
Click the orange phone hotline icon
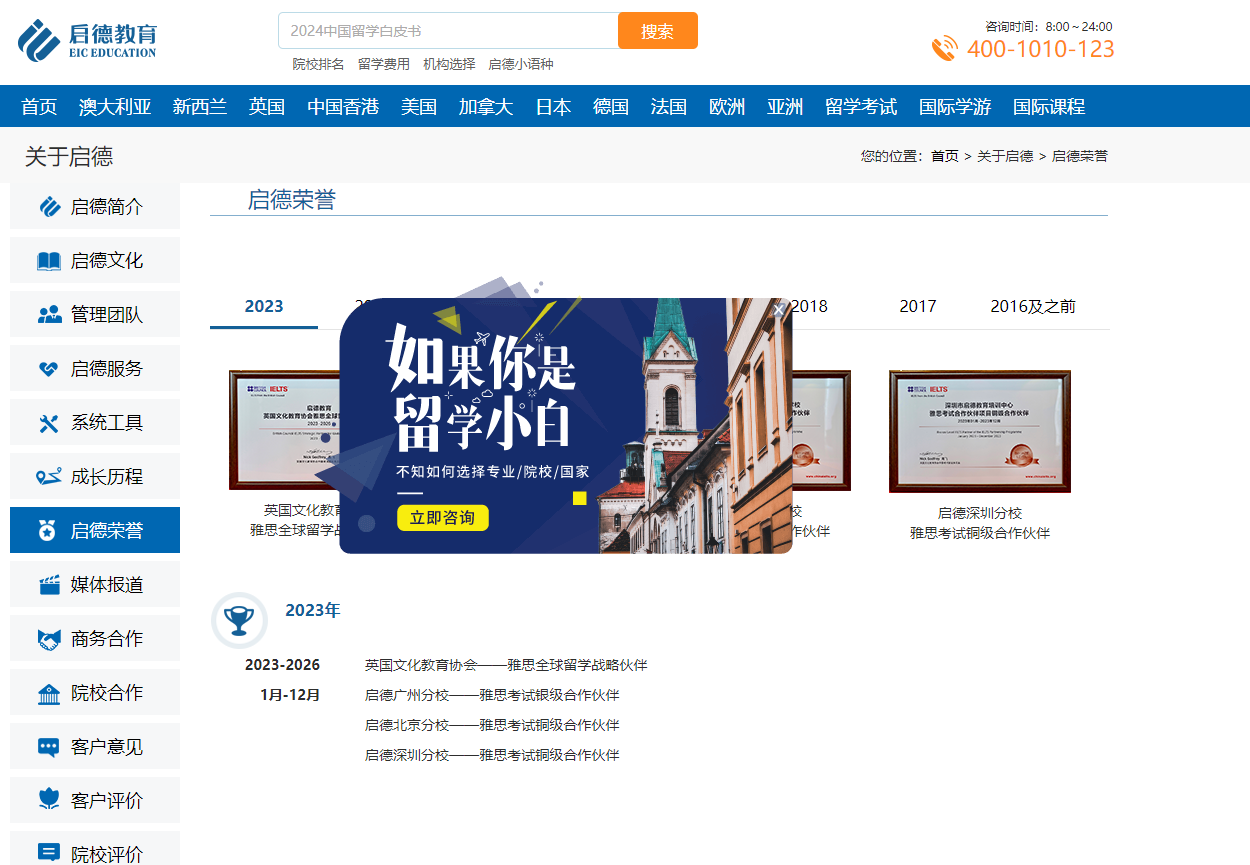(x=944, y=49)
